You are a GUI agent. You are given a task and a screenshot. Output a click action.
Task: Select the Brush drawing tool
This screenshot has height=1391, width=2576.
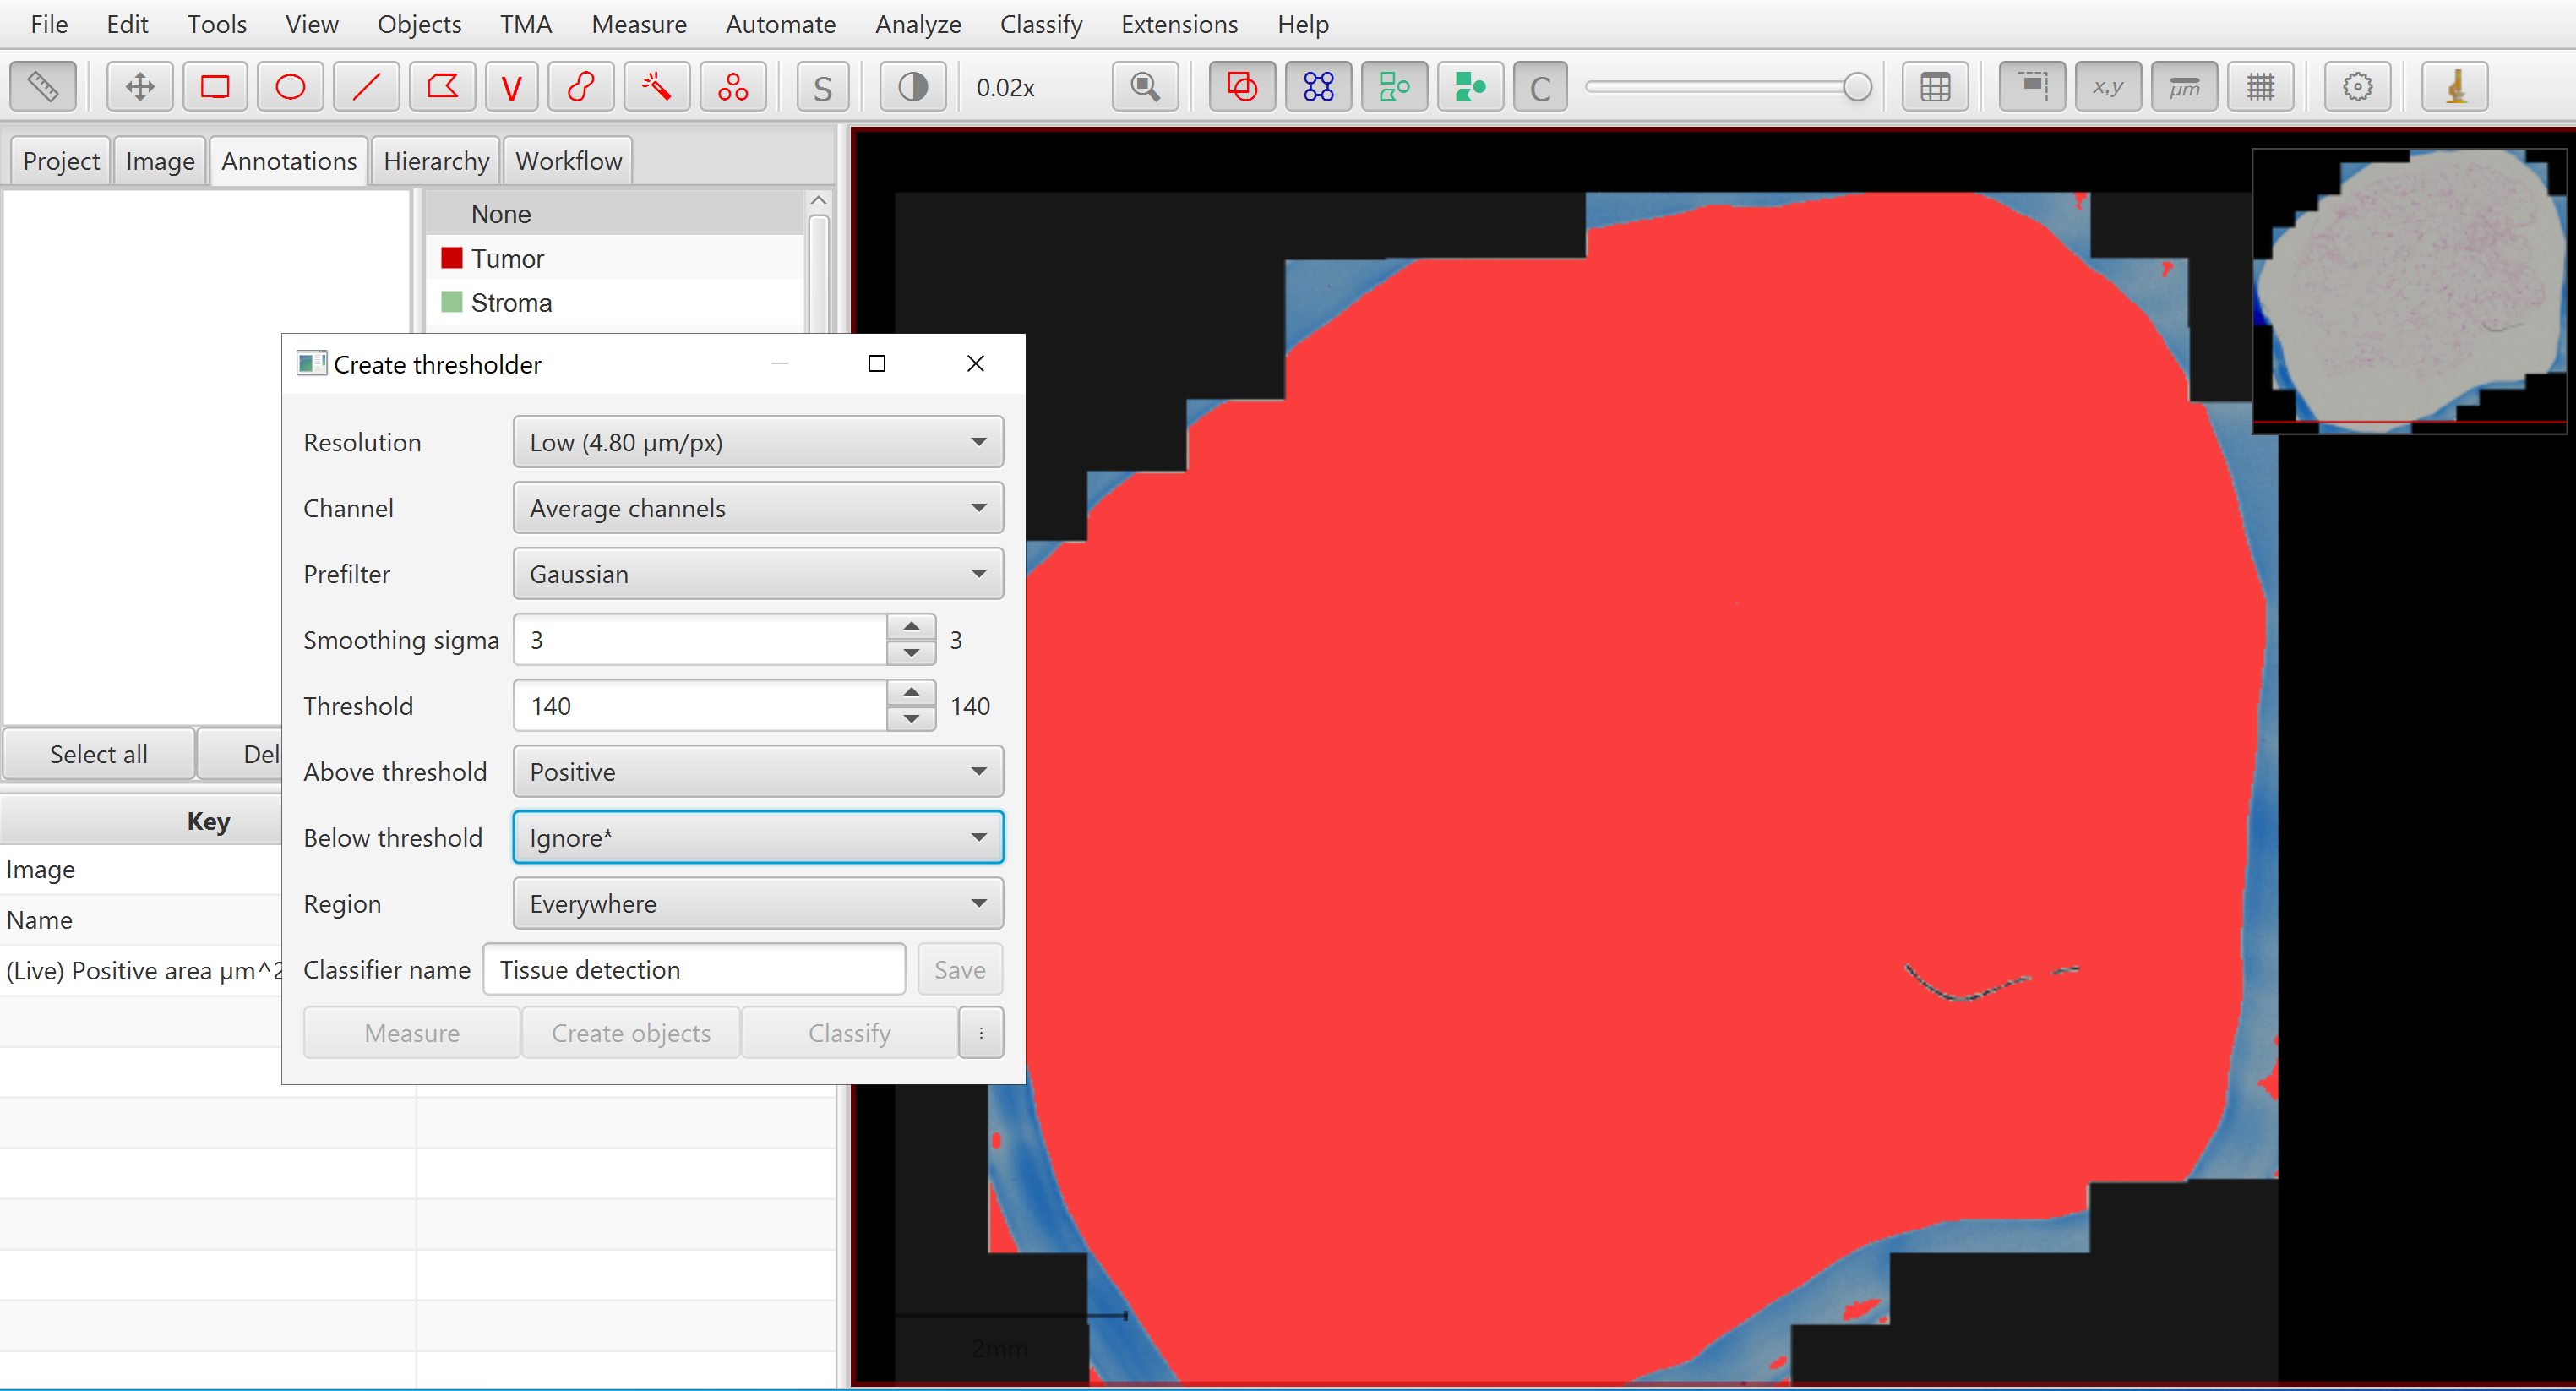[x=581, y=86]
